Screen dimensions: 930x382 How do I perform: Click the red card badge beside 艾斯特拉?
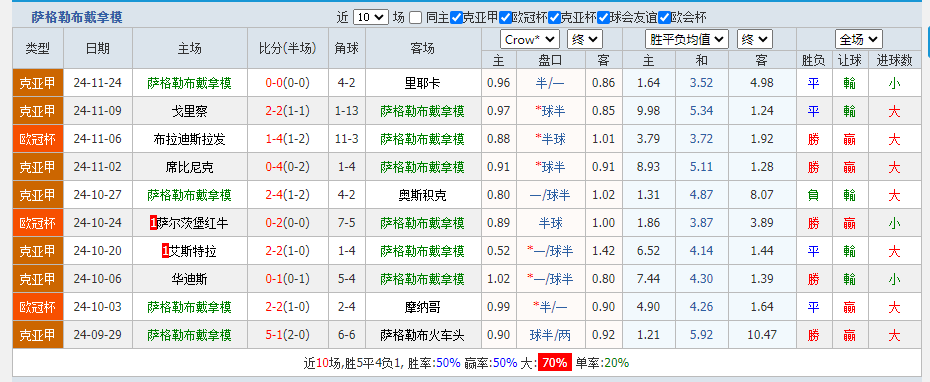click(165, 252)
